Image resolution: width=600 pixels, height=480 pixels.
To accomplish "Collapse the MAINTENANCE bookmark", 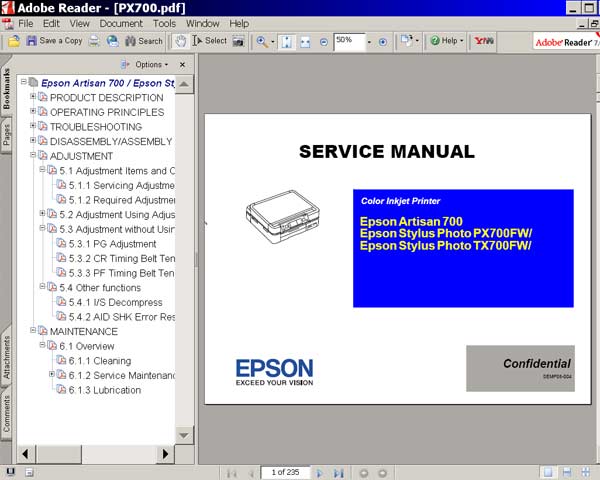I will click(33, 330).
